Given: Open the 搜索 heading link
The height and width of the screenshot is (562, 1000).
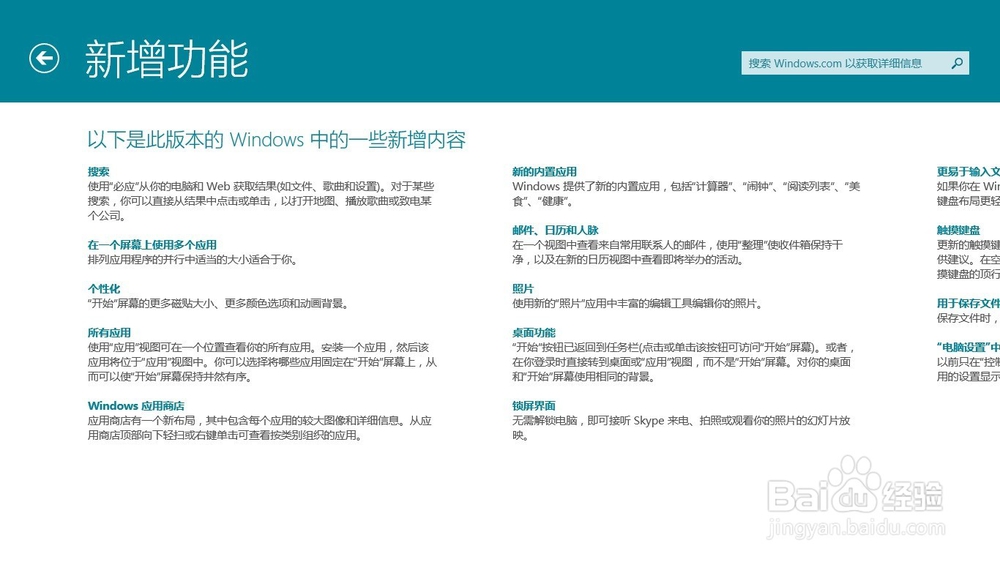Looking at the screenshot, I should click(x=98, y=172).
